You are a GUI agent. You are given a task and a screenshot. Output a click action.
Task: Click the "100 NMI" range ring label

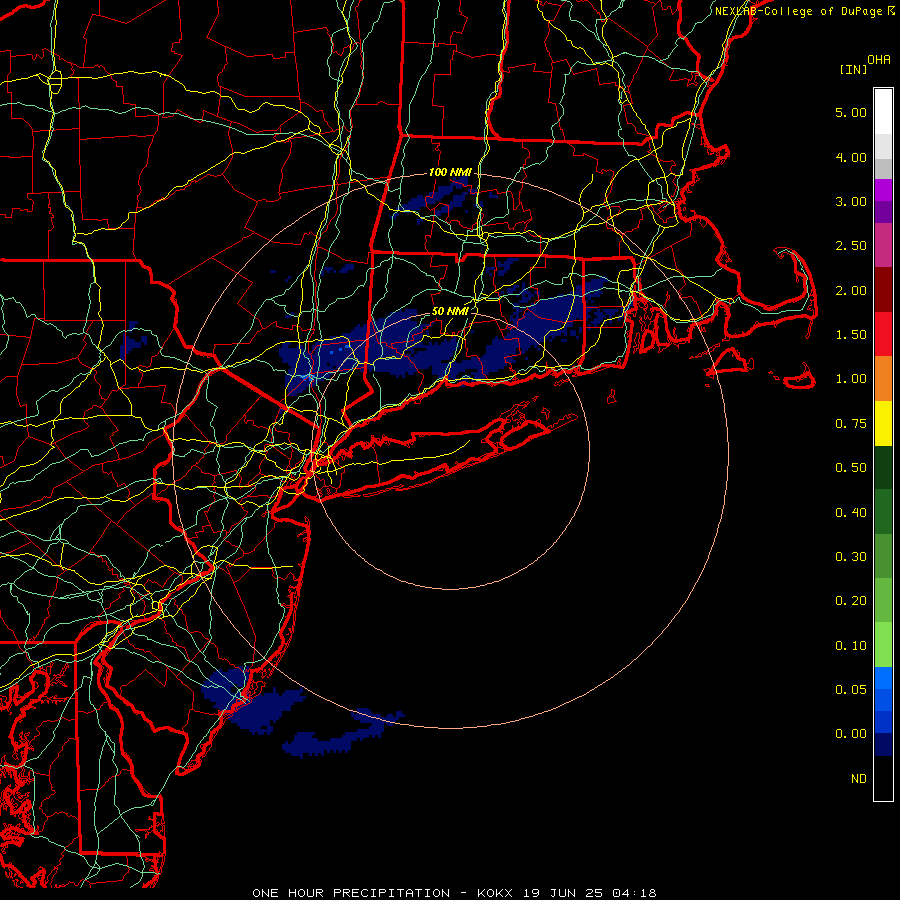450,172
